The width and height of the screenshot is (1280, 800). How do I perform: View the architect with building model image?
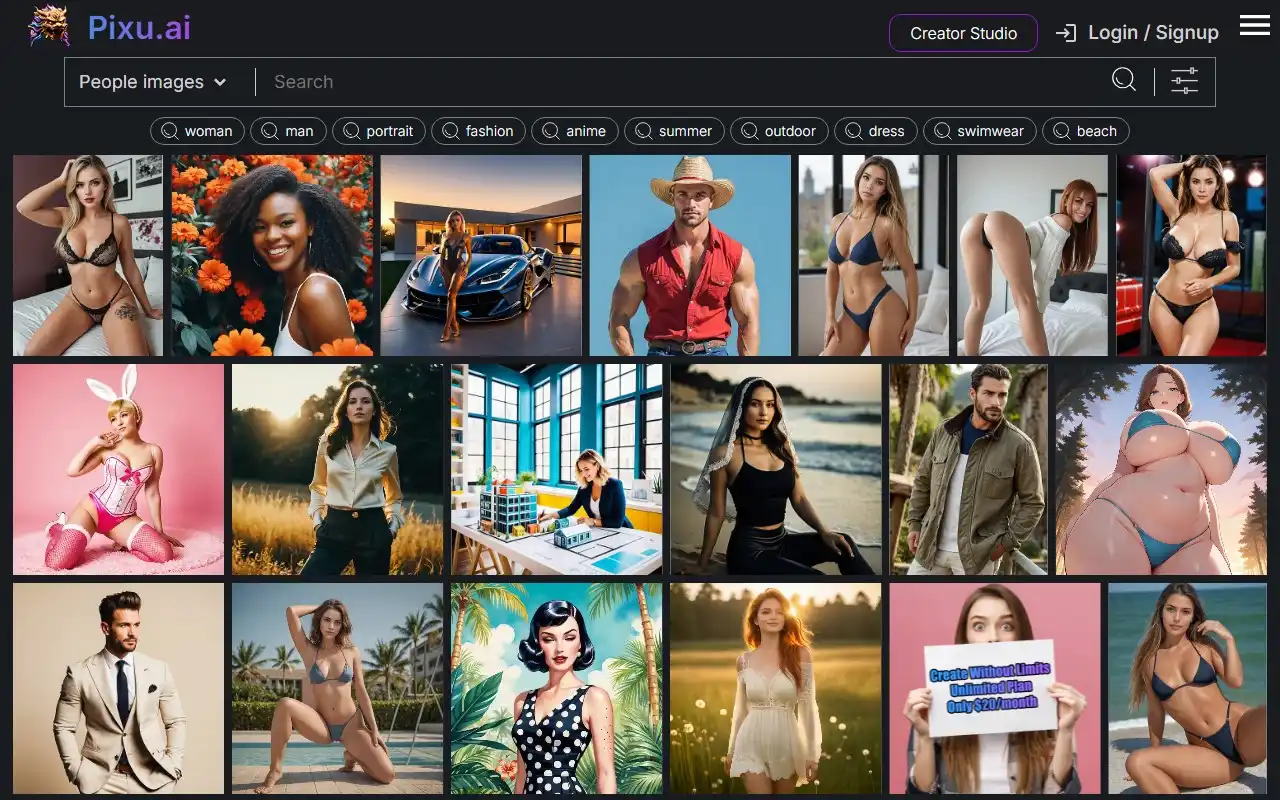[x=556, y=469]
